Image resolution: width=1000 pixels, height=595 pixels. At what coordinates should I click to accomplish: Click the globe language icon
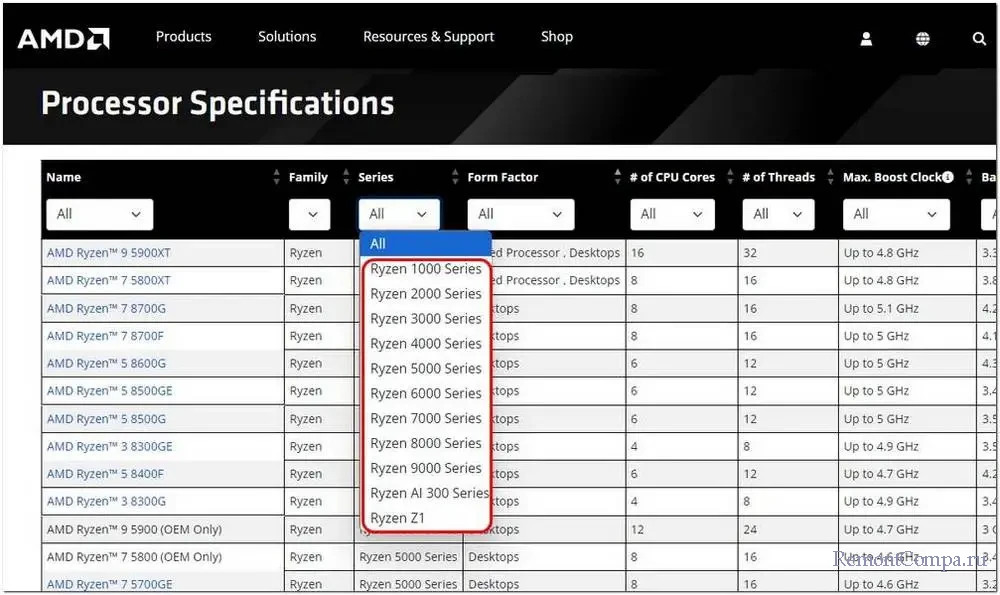tap(922, 39)
